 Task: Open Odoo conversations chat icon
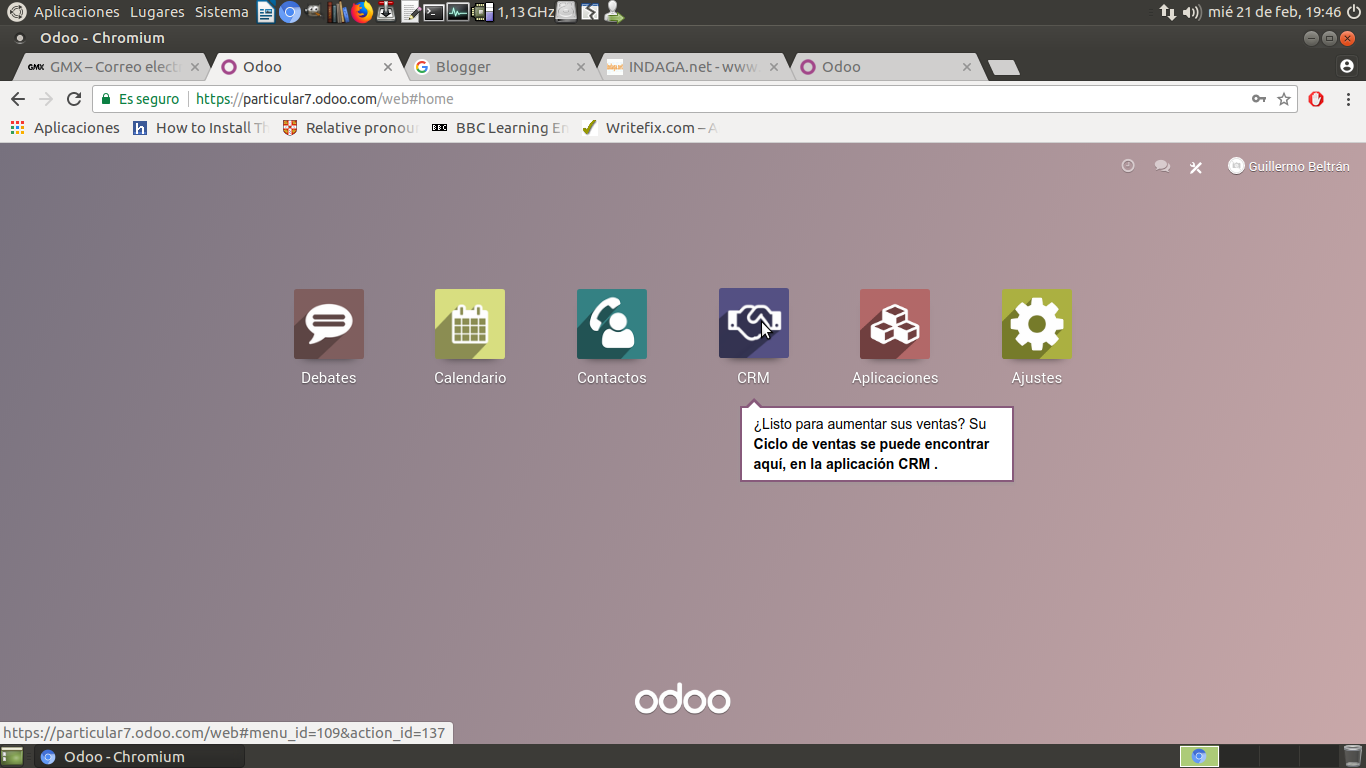coord(1162,166)
